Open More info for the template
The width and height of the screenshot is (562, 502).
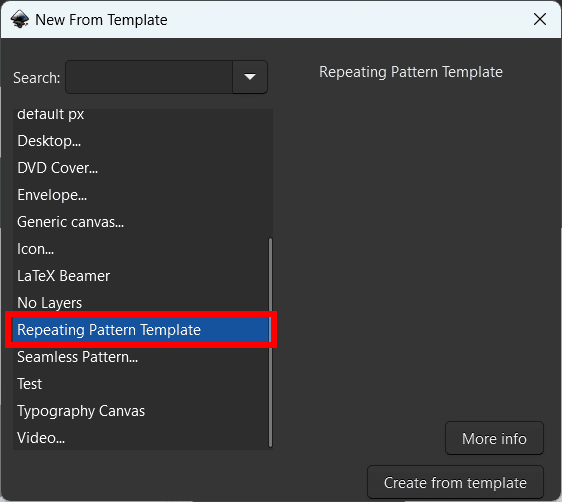(x=494, y=438)
